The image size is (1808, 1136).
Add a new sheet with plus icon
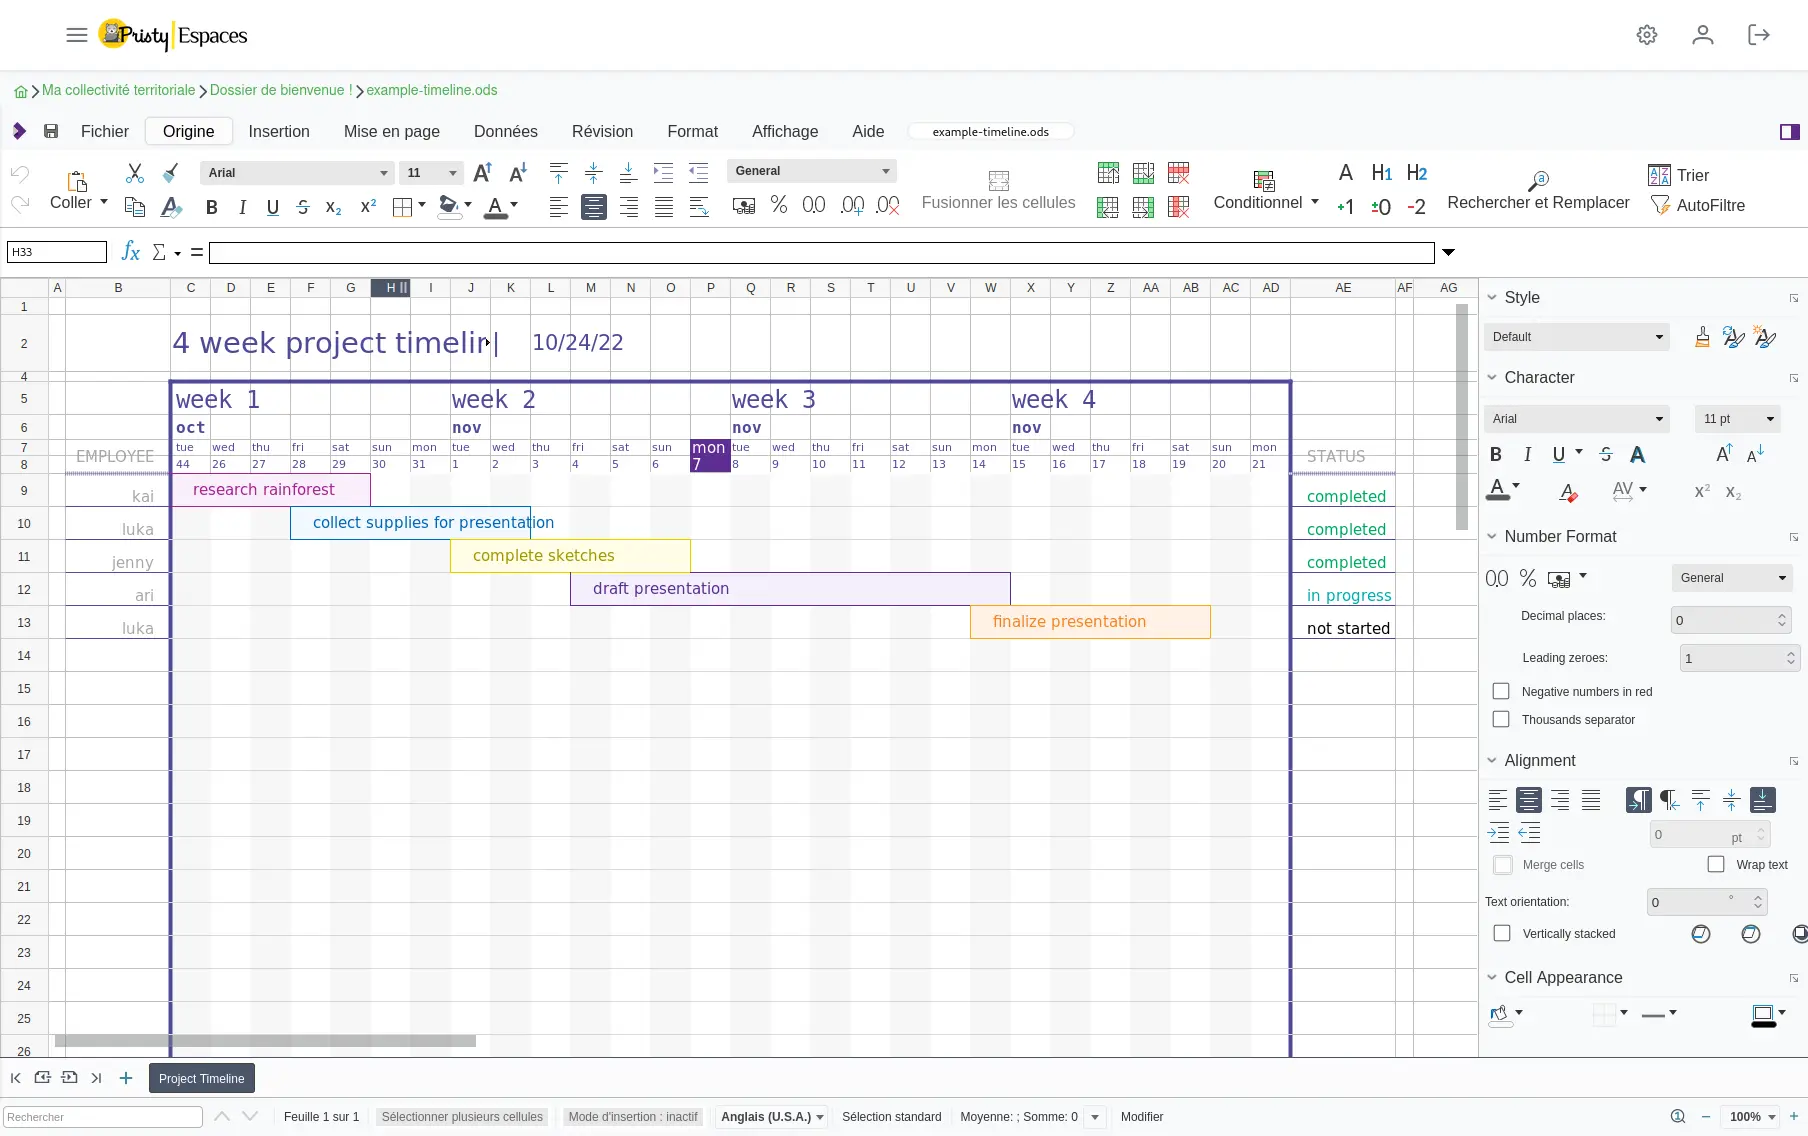pyautogui.click(x=126, y=1078)
